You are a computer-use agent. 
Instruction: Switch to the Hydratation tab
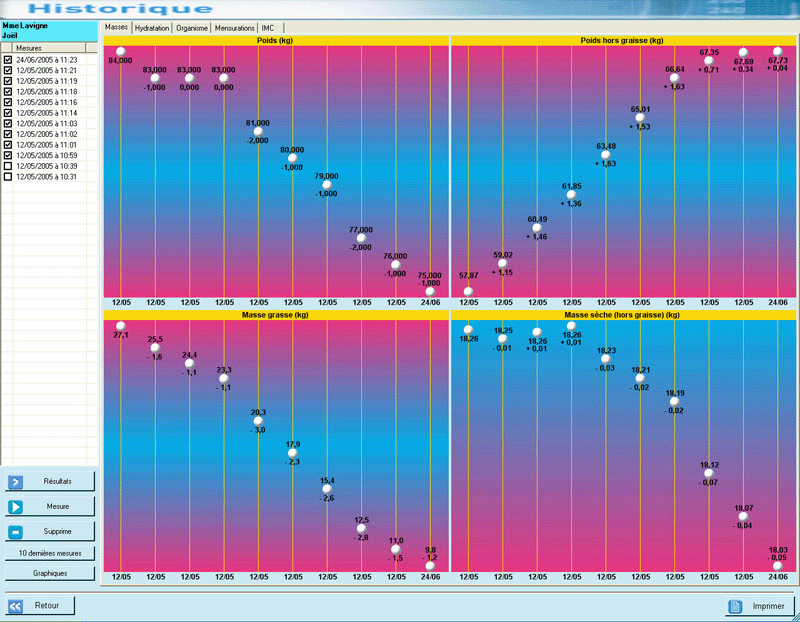(x=152, y=28)
